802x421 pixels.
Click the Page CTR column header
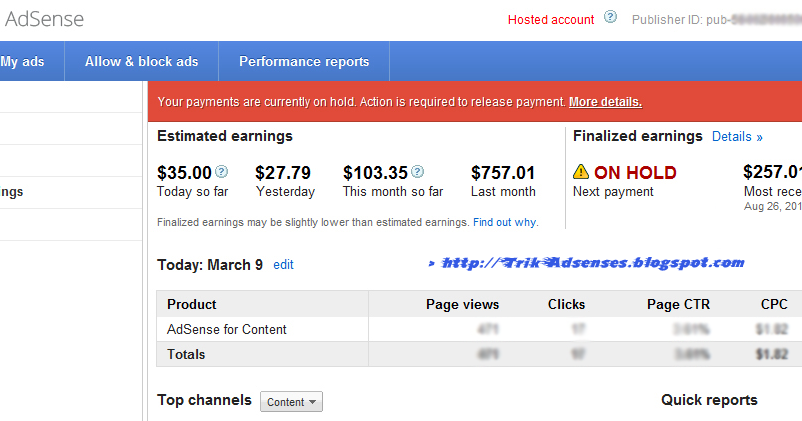point(678,304)
